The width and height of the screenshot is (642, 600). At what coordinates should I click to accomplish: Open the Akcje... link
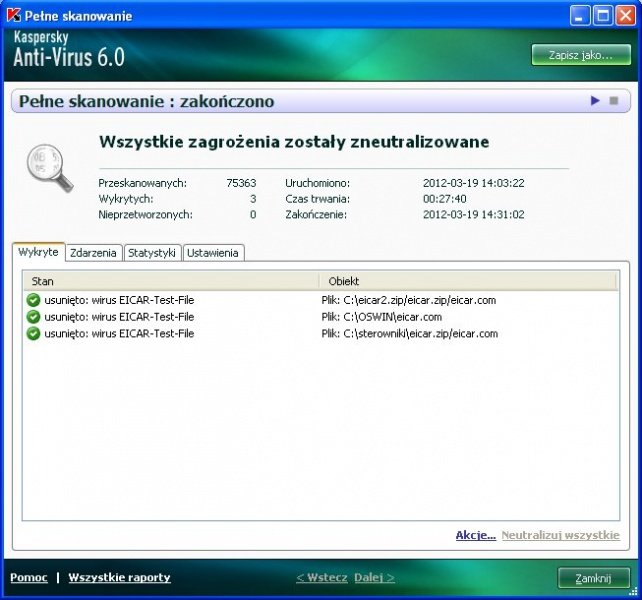coord(475,536)
